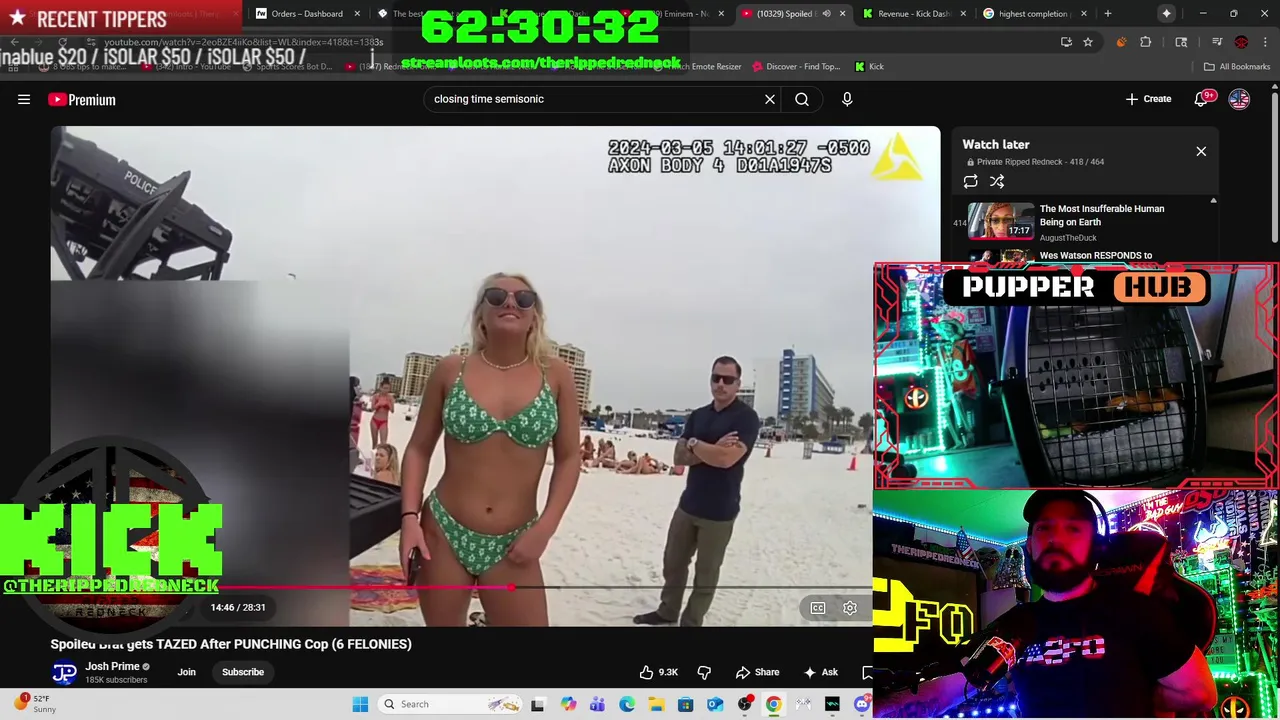Open YouTube notifications bell
1280x720 pixels.
click(x=1203, y=99)
